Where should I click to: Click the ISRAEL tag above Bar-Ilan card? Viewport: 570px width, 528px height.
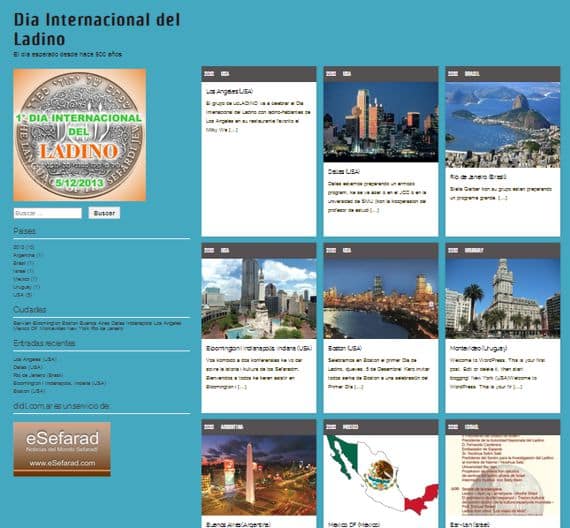(471, 427)
